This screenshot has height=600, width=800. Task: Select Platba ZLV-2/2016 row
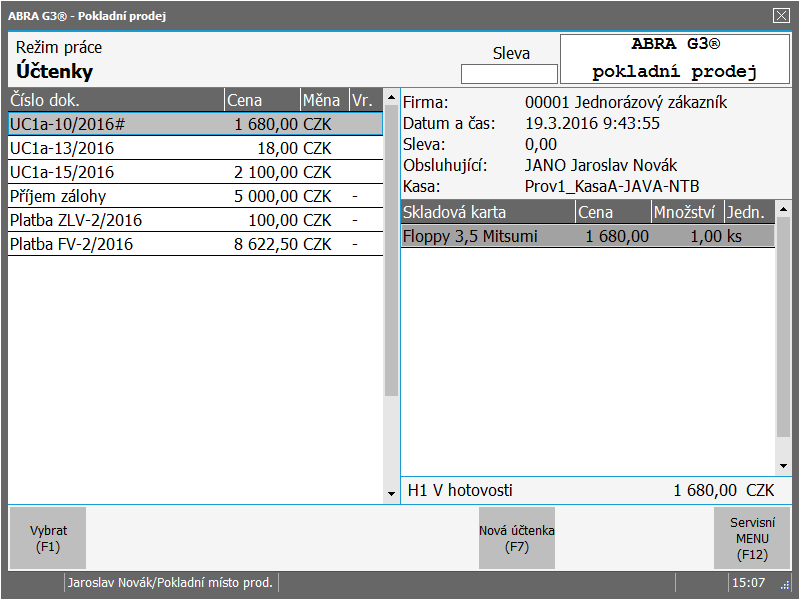tap(195, 220)
